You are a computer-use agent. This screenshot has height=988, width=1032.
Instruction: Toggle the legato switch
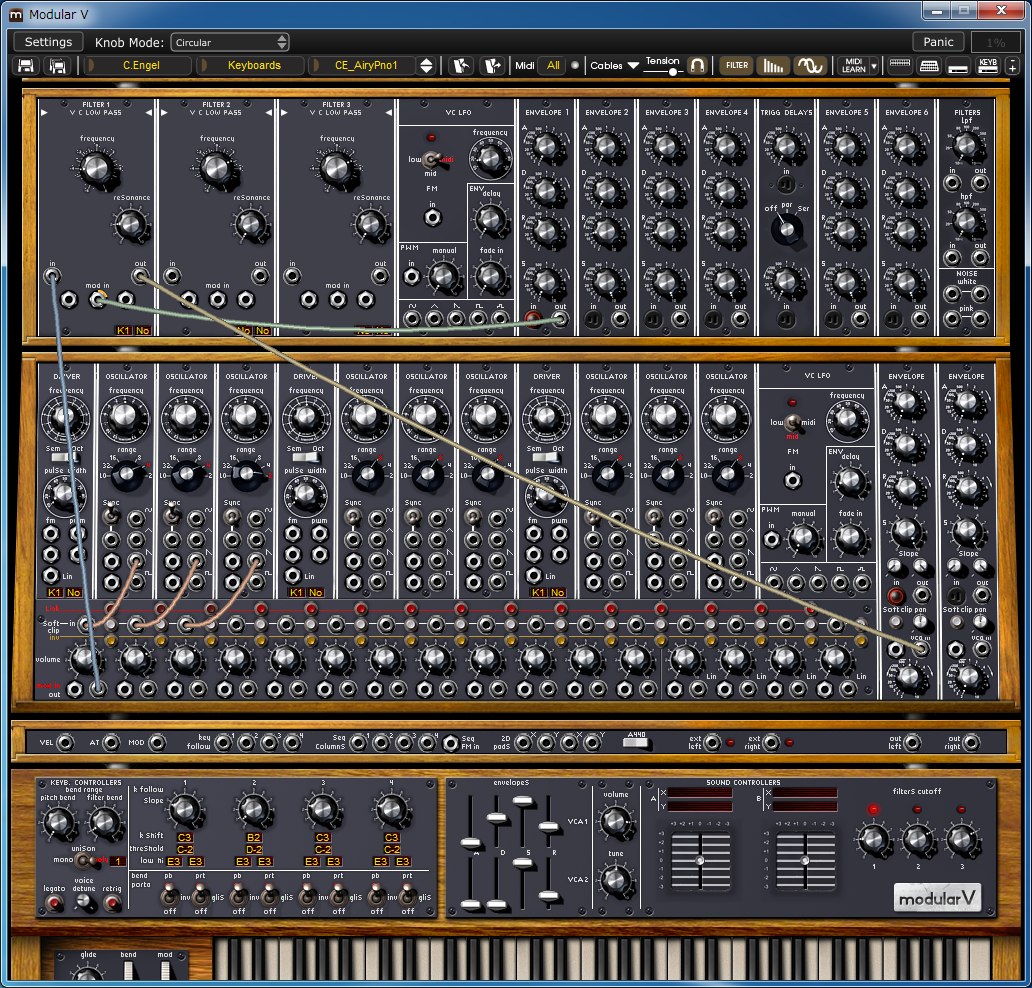click(54, 903)
